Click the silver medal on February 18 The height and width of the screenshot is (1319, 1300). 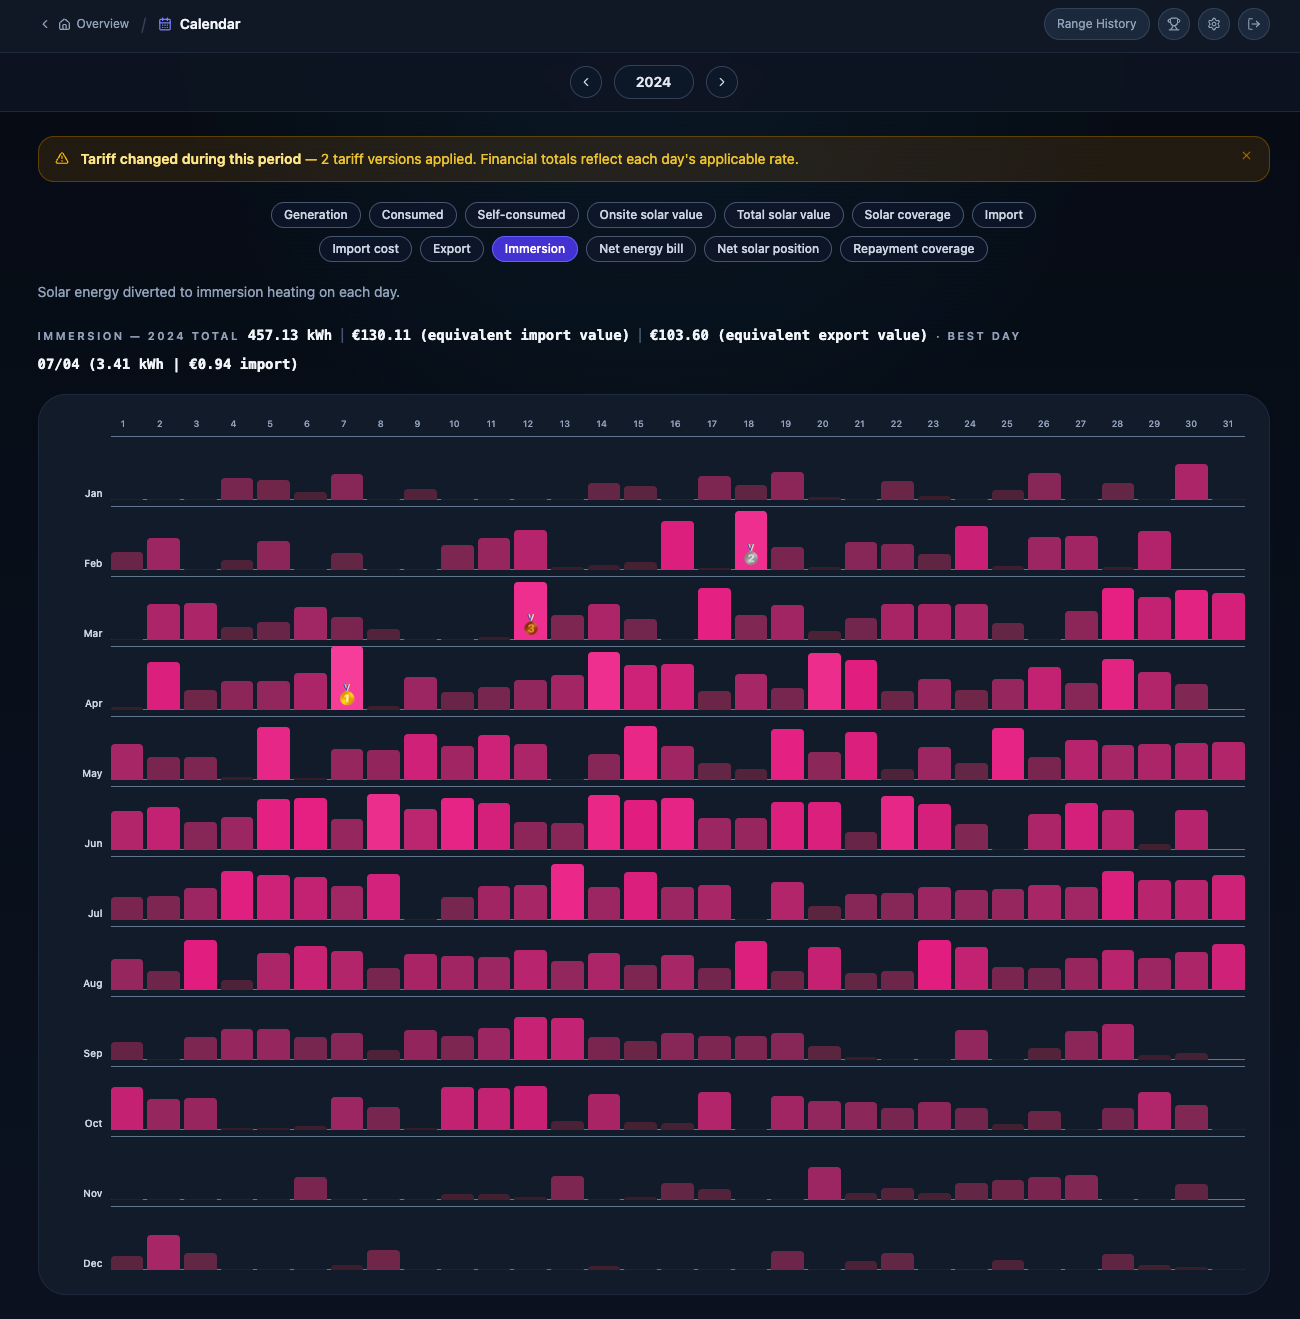click(751, 555)
